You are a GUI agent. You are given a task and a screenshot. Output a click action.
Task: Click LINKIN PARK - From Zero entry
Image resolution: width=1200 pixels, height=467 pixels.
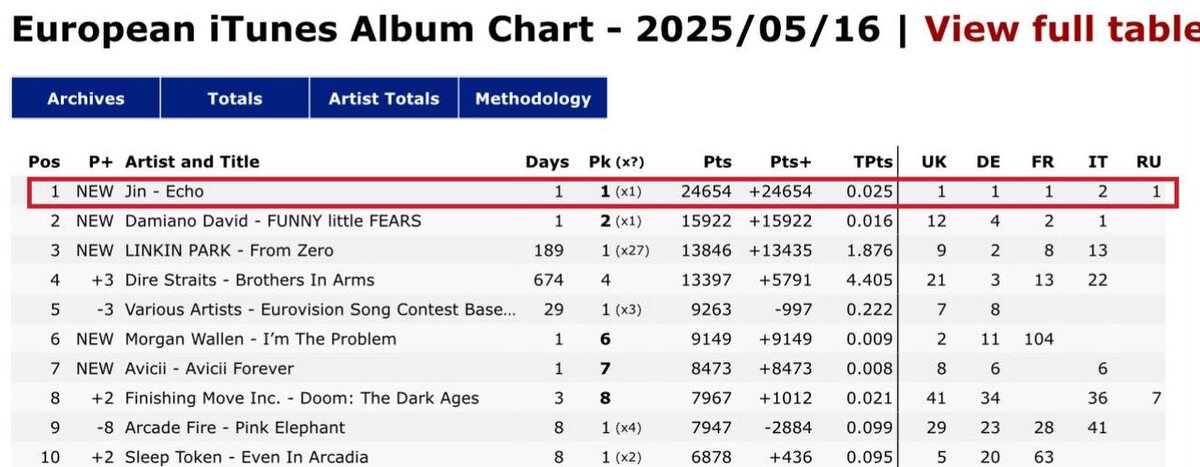(x=229, y=250)
